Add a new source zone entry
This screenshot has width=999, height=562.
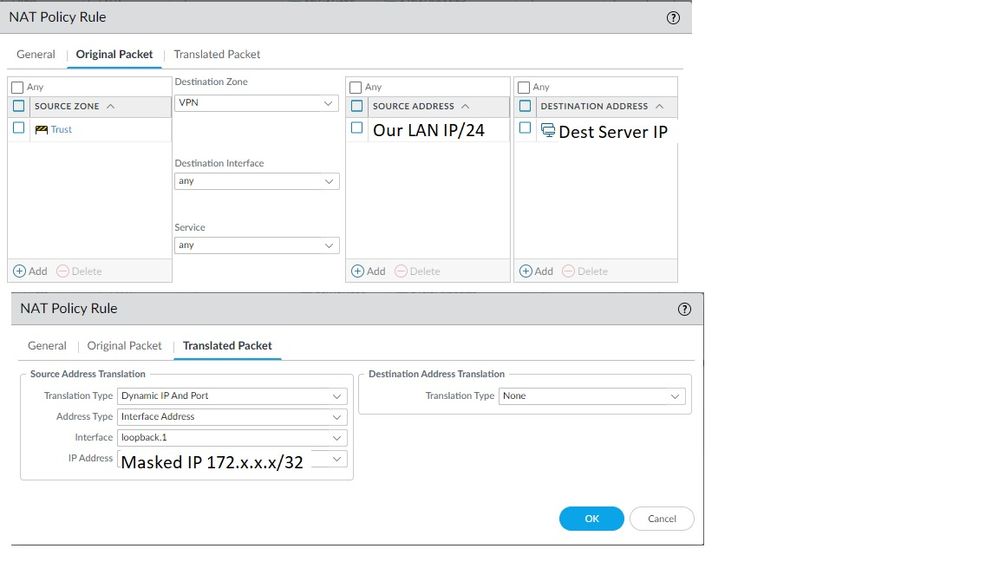(x=30, y=271)
